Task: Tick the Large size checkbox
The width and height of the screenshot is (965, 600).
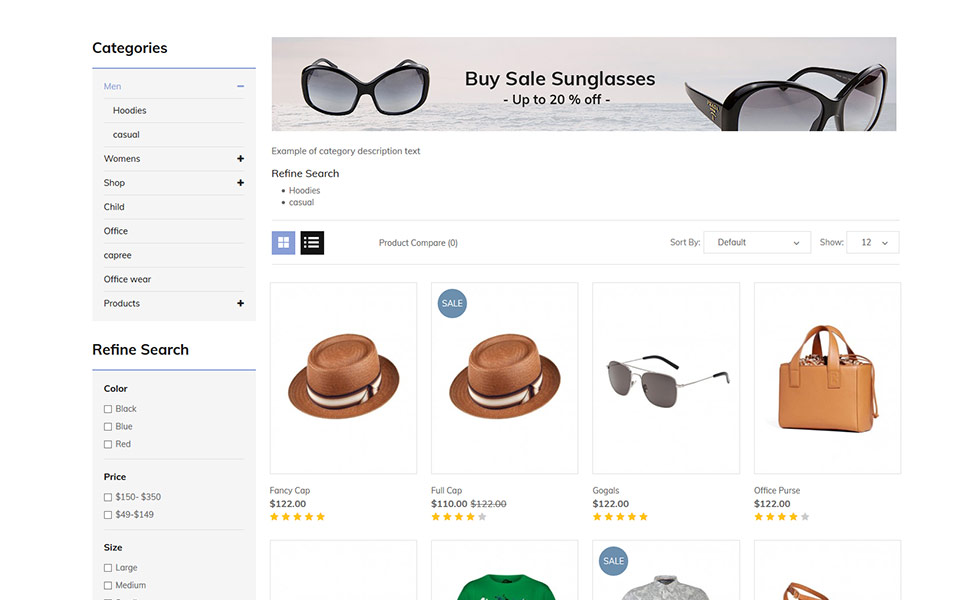Action: click(x=108, y=567)
